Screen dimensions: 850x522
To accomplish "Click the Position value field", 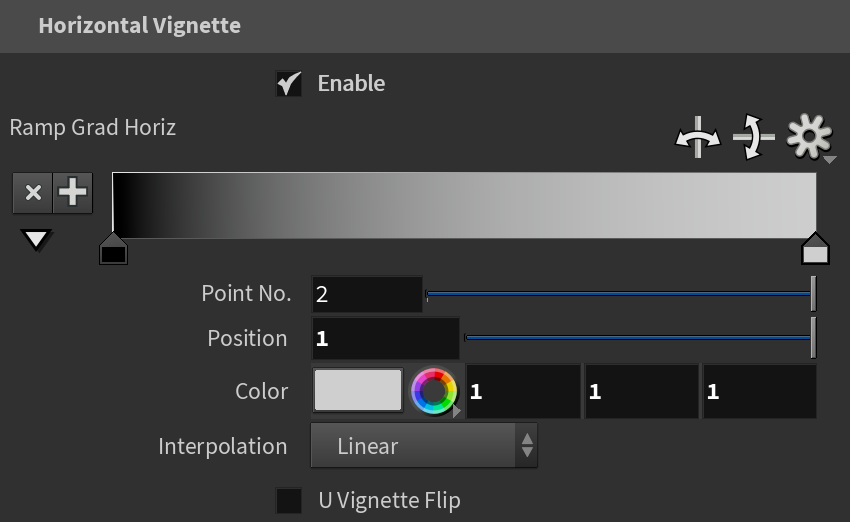I will [x=385, y=339].
